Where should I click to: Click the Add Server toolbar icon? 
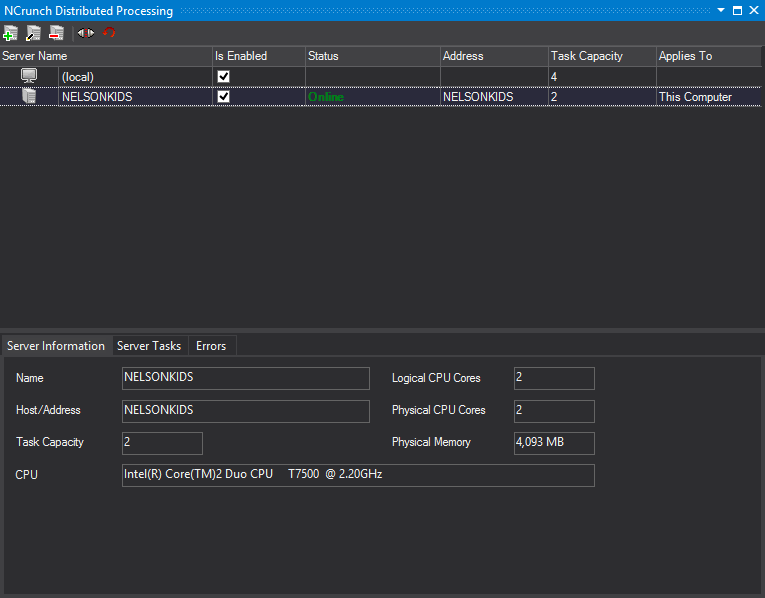[10, 33]
